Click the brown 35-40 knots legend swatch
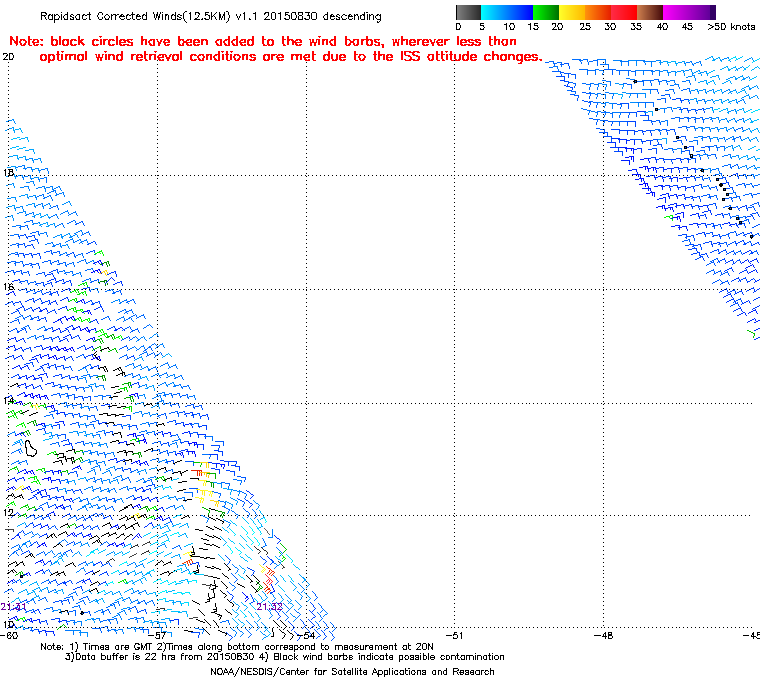The width and height of the screenshot is (760, 688). [650, 12]
